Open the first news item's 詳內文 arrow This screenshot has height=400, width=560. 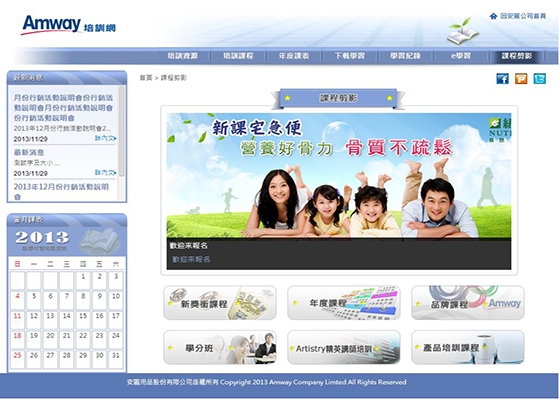106,138
